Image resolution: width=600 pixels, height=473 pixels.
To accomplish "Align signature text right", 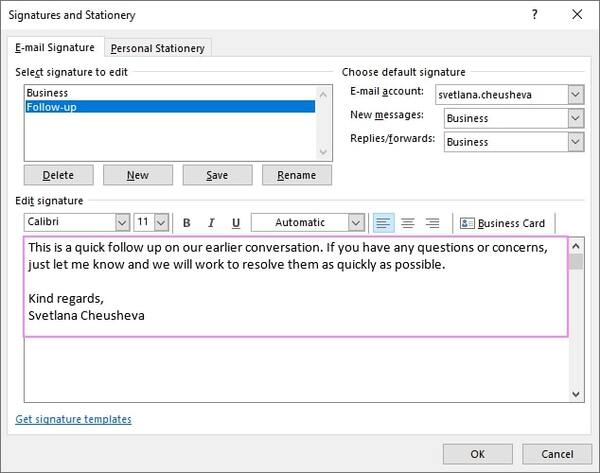I will [432, 223].
